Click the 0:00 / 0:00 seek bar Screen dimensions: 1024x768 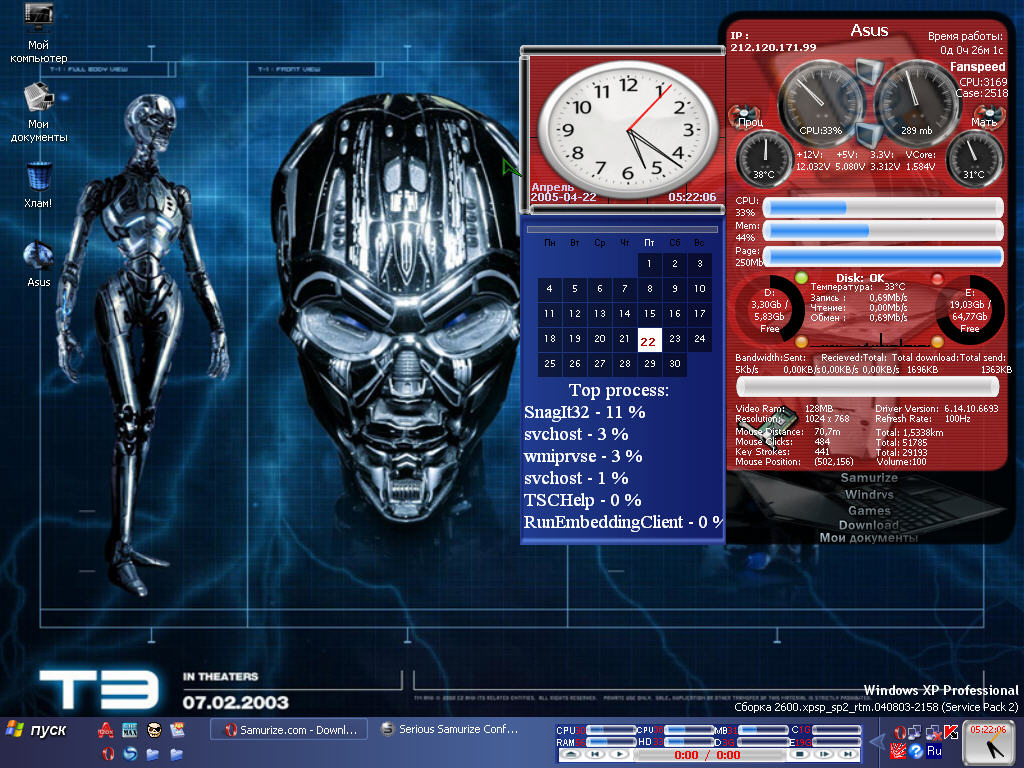710,755
